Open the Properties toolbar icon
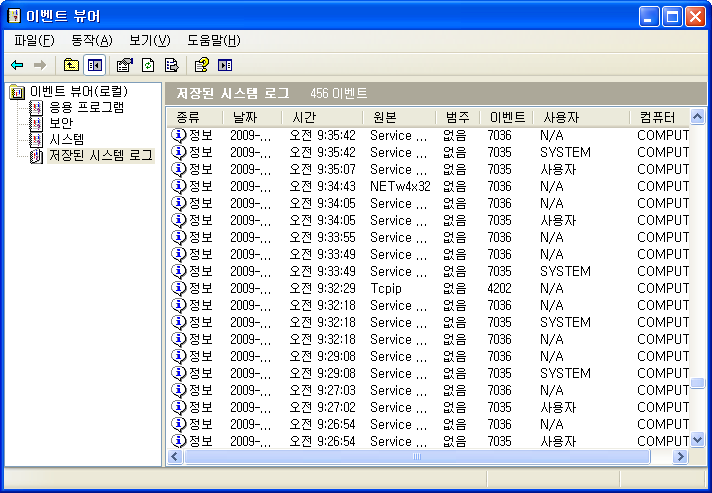The height and width of the screenshot is (493, 712). (x=124, y=65)
